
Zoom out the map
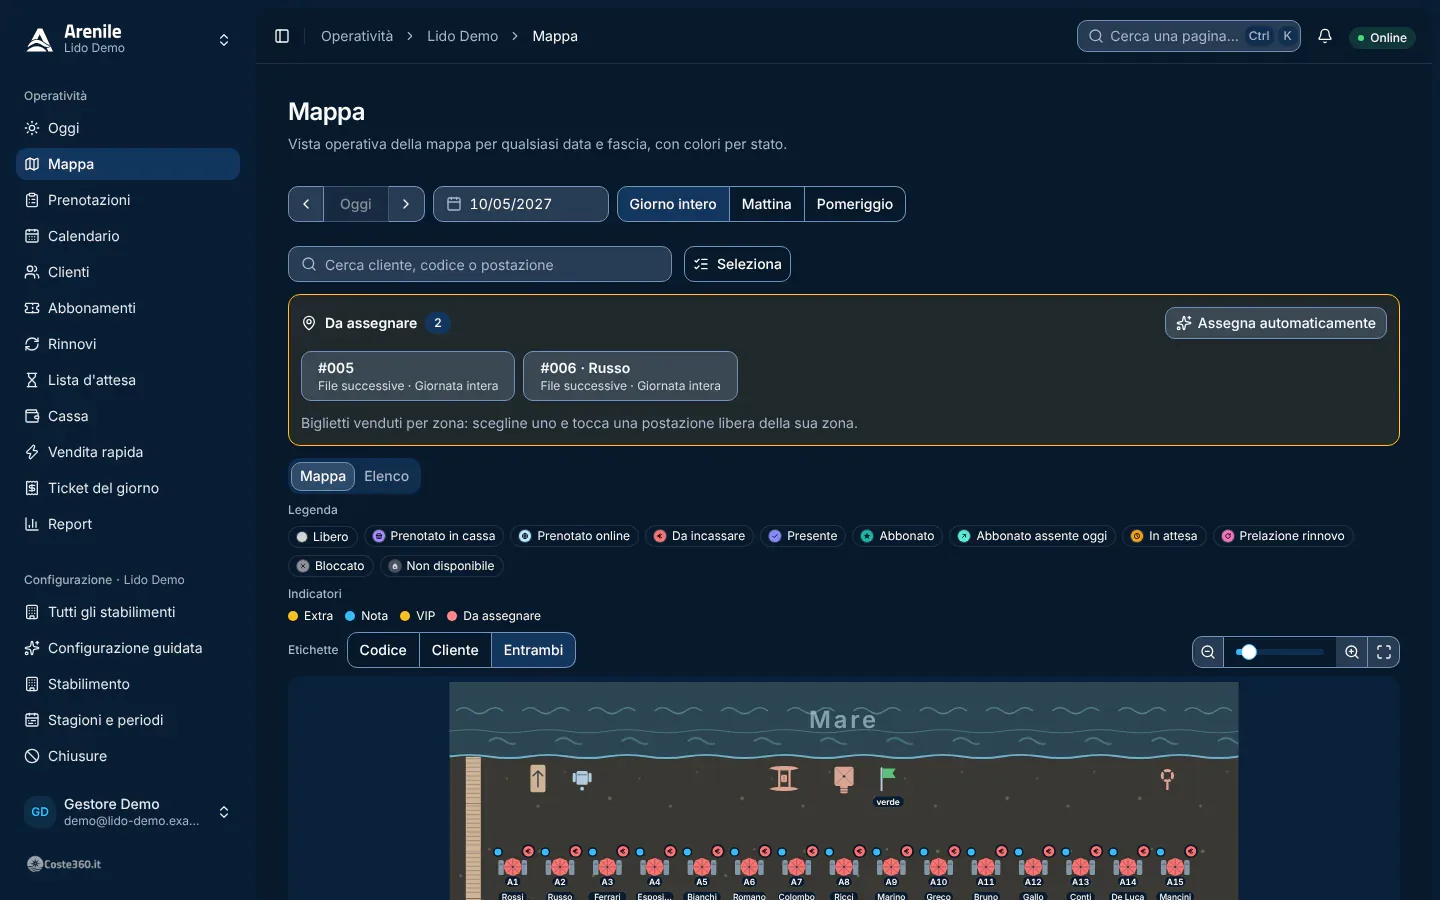click(x=1208, y=652)
